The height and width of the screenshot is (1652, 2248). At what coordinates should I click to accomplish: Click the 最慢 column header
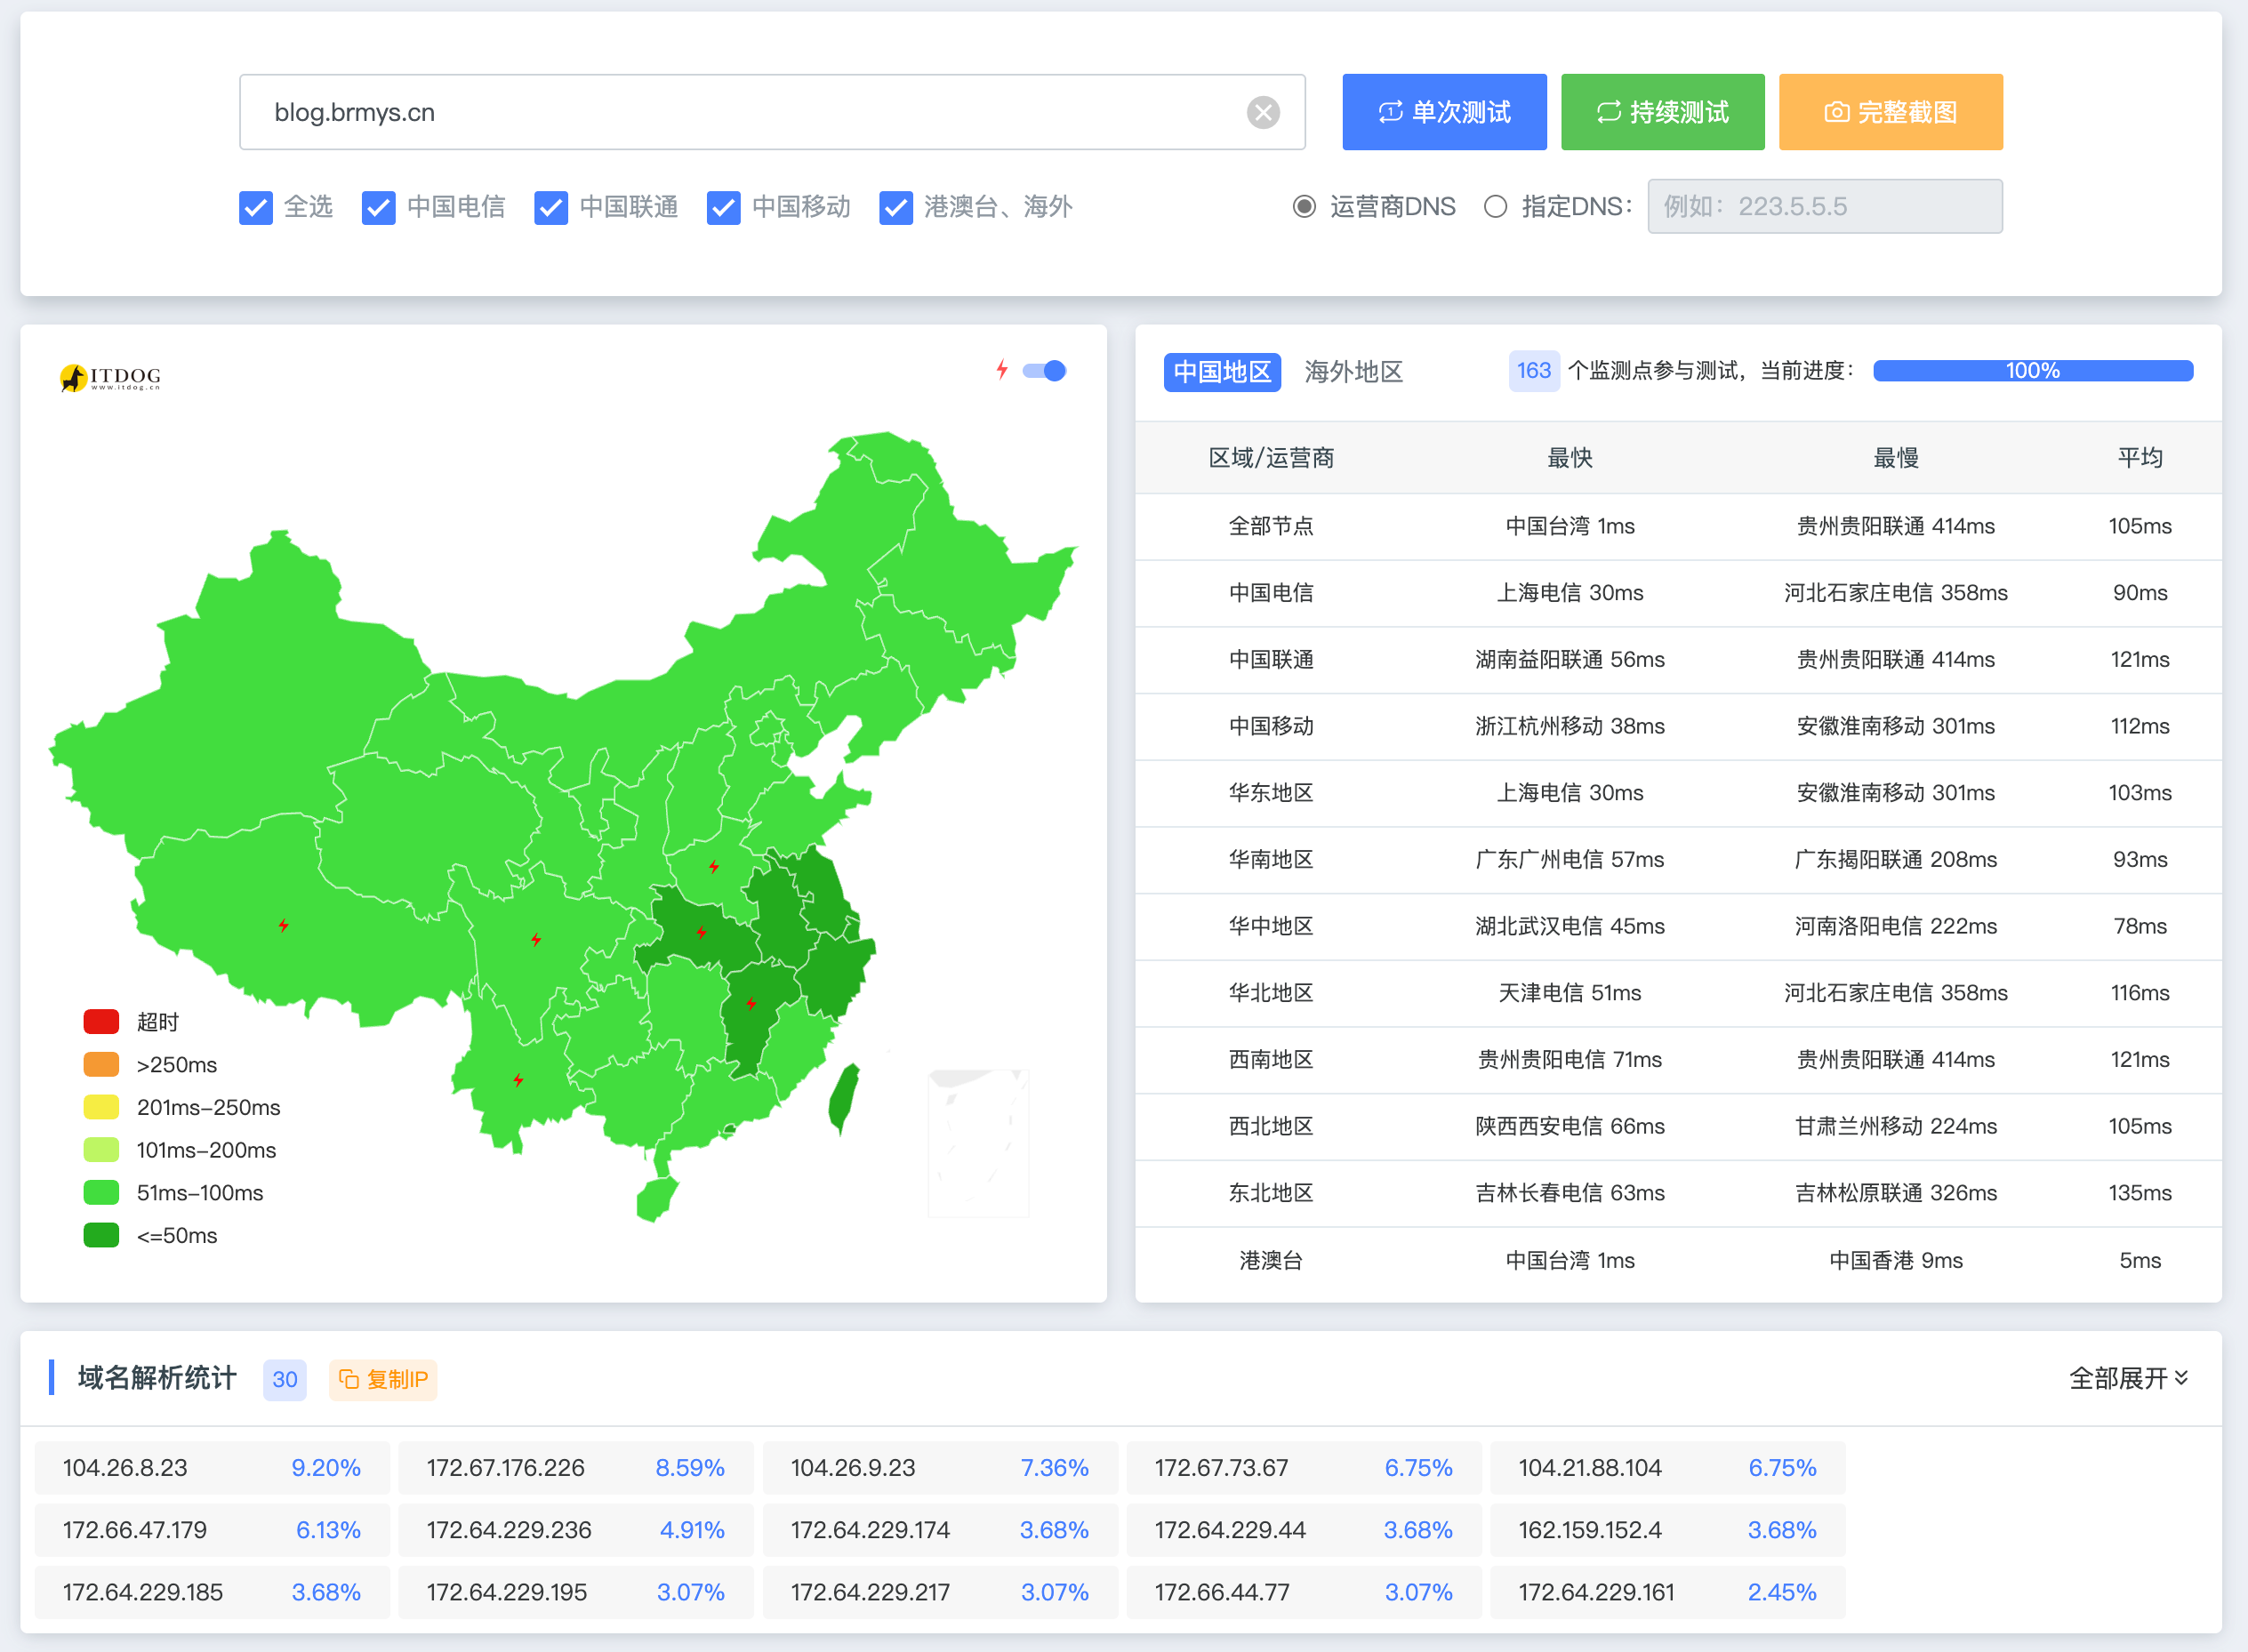click(x=1896, y=458)
